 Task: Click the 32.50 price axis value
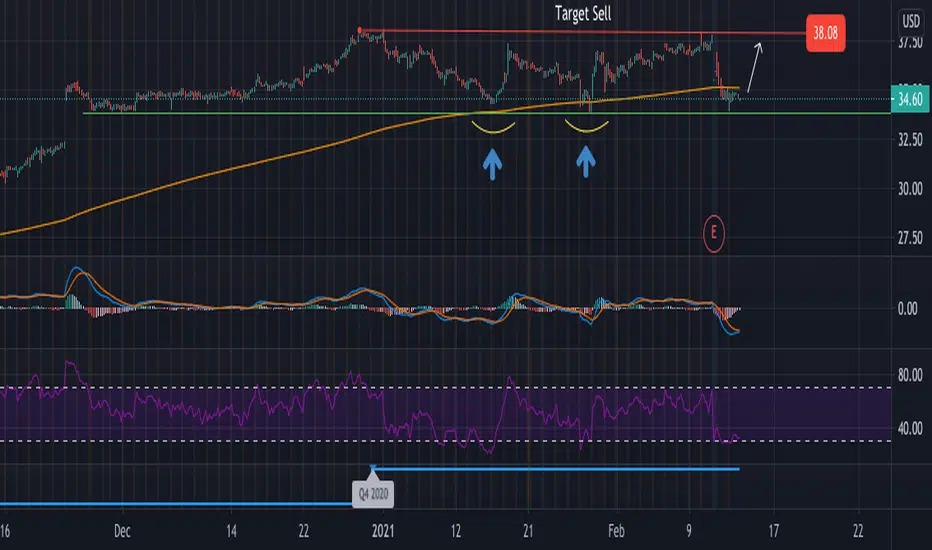[910, 140]
